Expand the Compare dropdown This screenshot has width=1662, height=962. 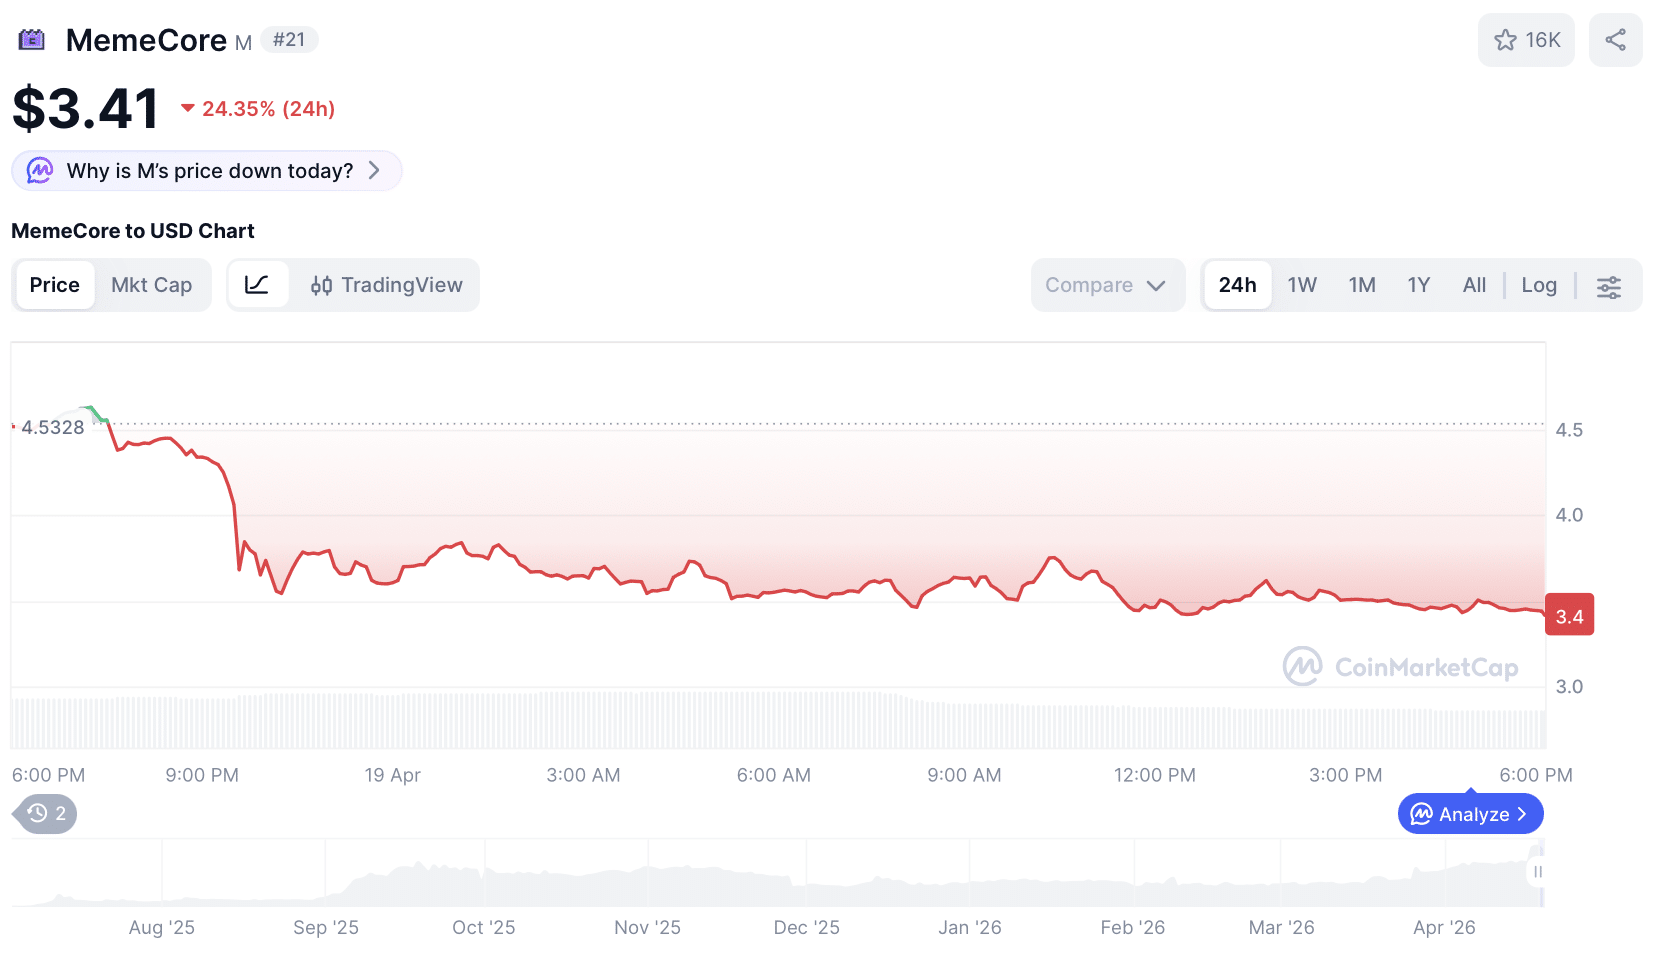click(x=1106, y=285)
